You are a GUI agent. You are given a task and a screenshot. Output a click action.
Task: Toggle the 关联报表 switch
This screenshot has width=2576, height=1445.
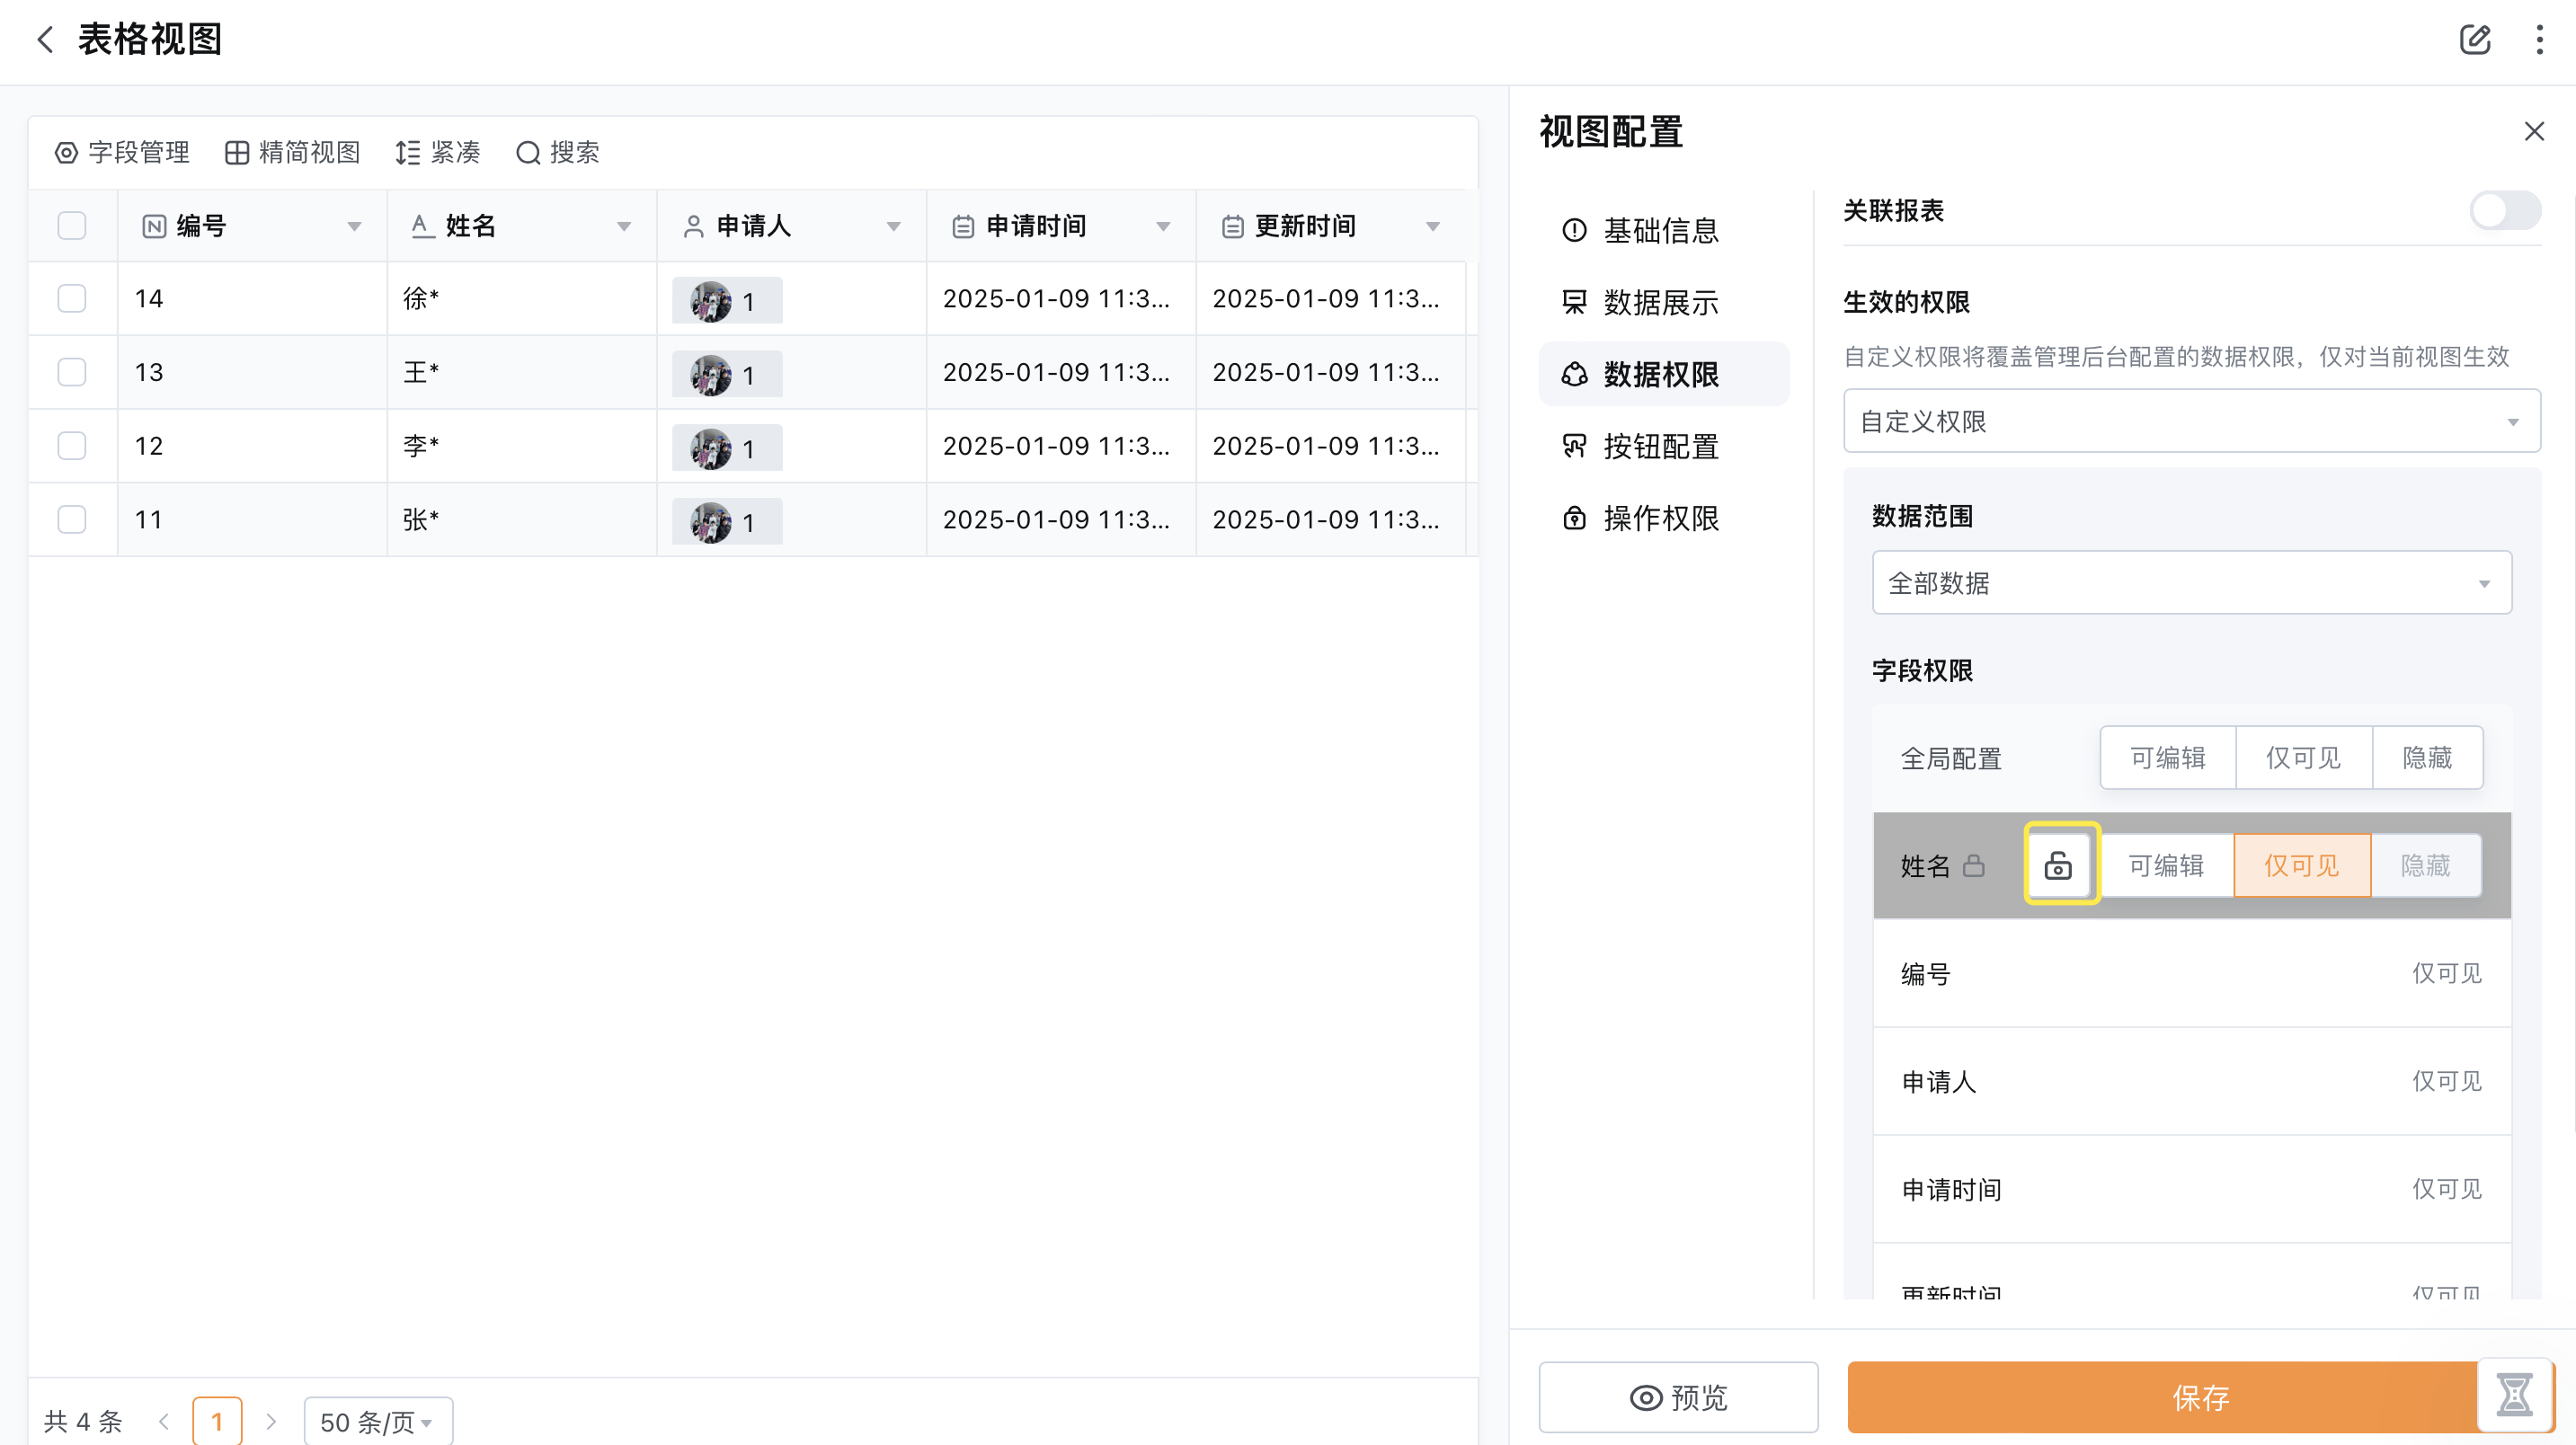(2504, 210)
